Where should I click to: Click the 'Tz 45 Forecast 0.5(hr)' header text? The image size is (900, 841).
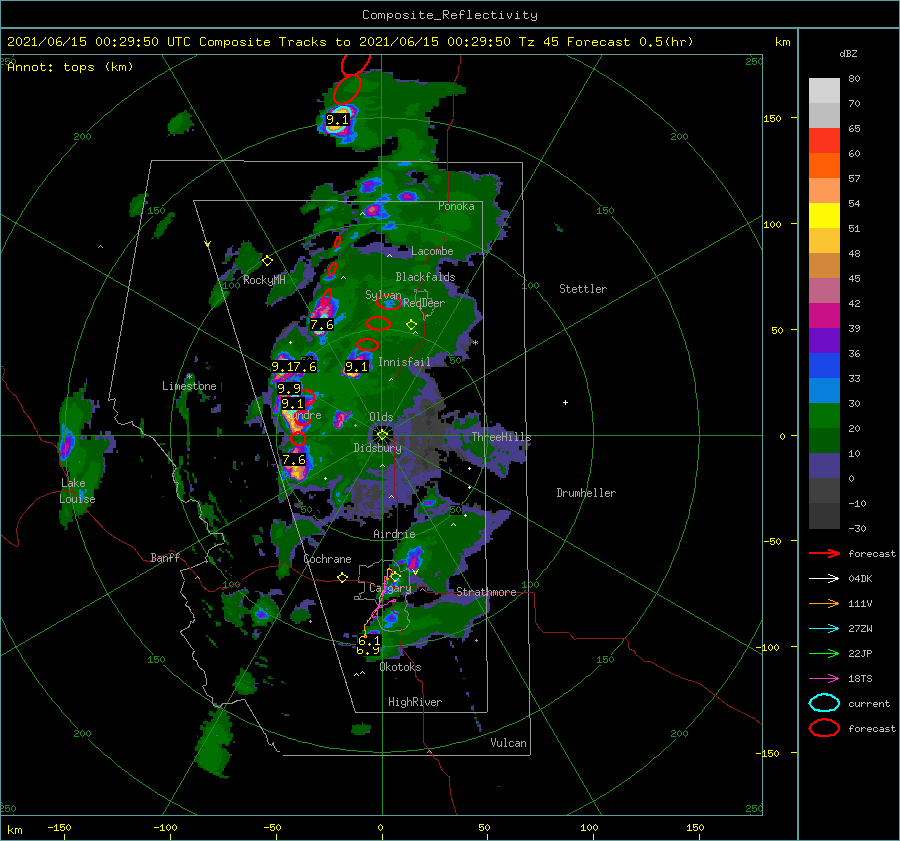[x=606, y=42]
